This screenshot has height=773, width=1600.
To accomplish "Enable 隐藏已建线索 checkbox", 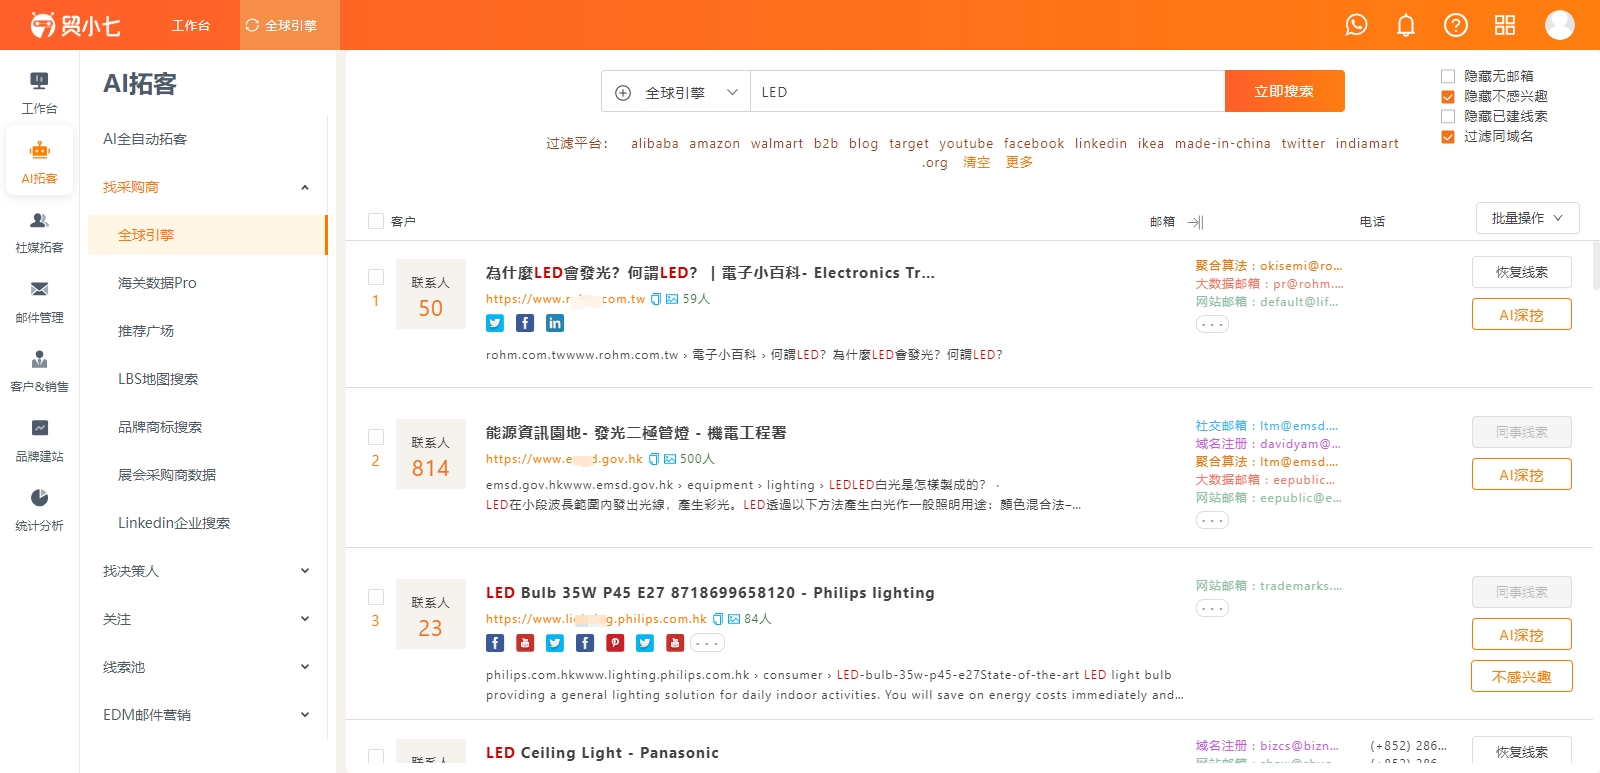I will click(x=1447, y=116).
